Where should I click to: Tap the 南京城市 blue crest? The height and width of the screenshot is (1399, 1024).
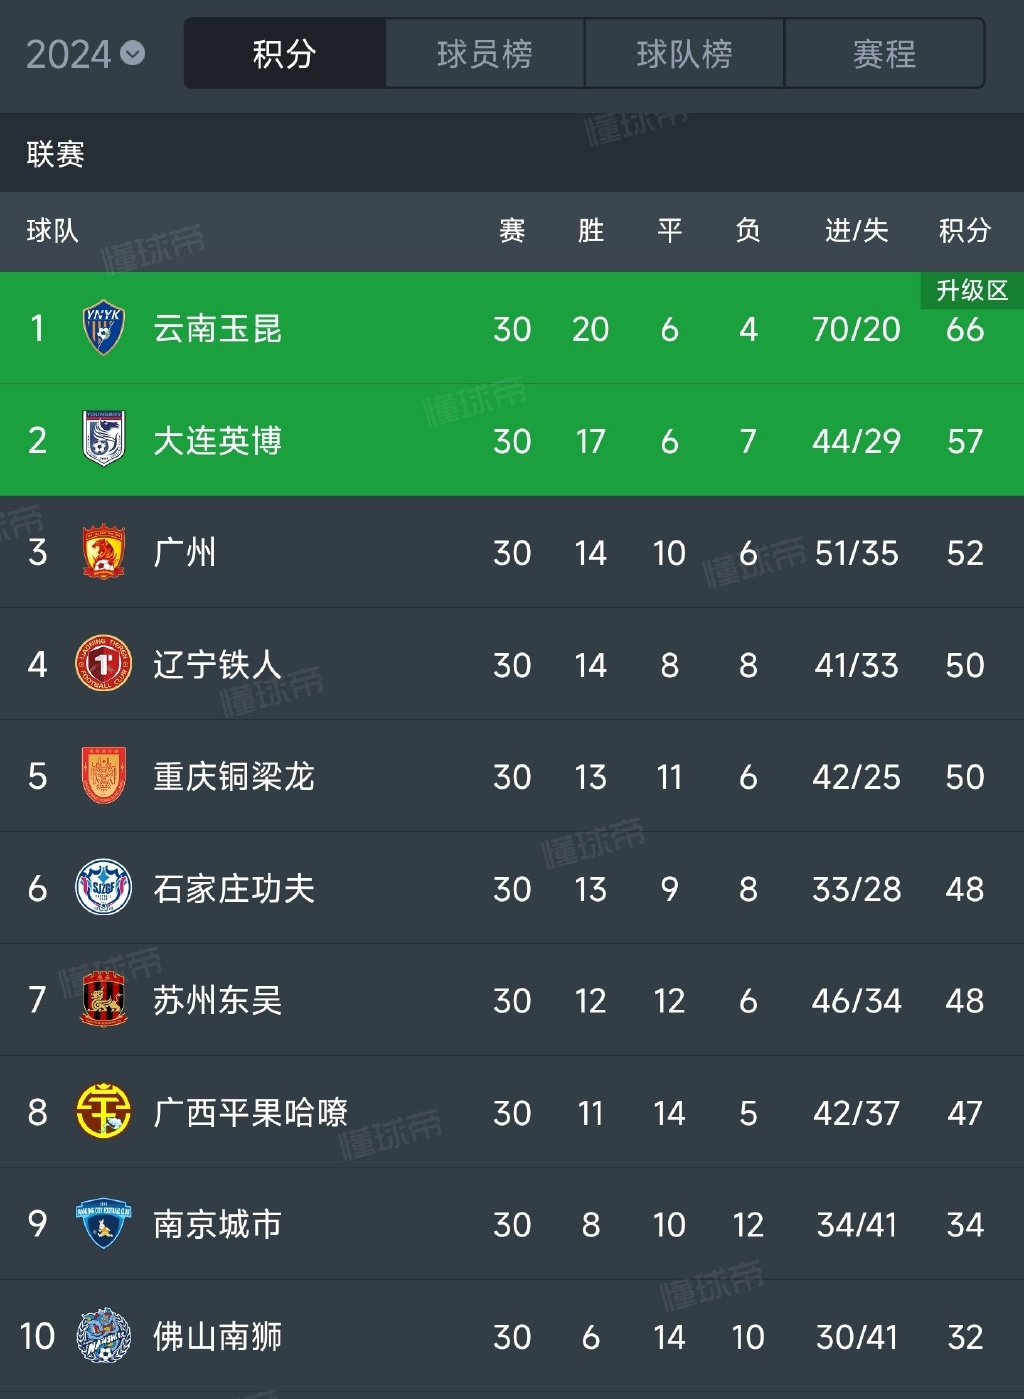(x=103, y=1223)
